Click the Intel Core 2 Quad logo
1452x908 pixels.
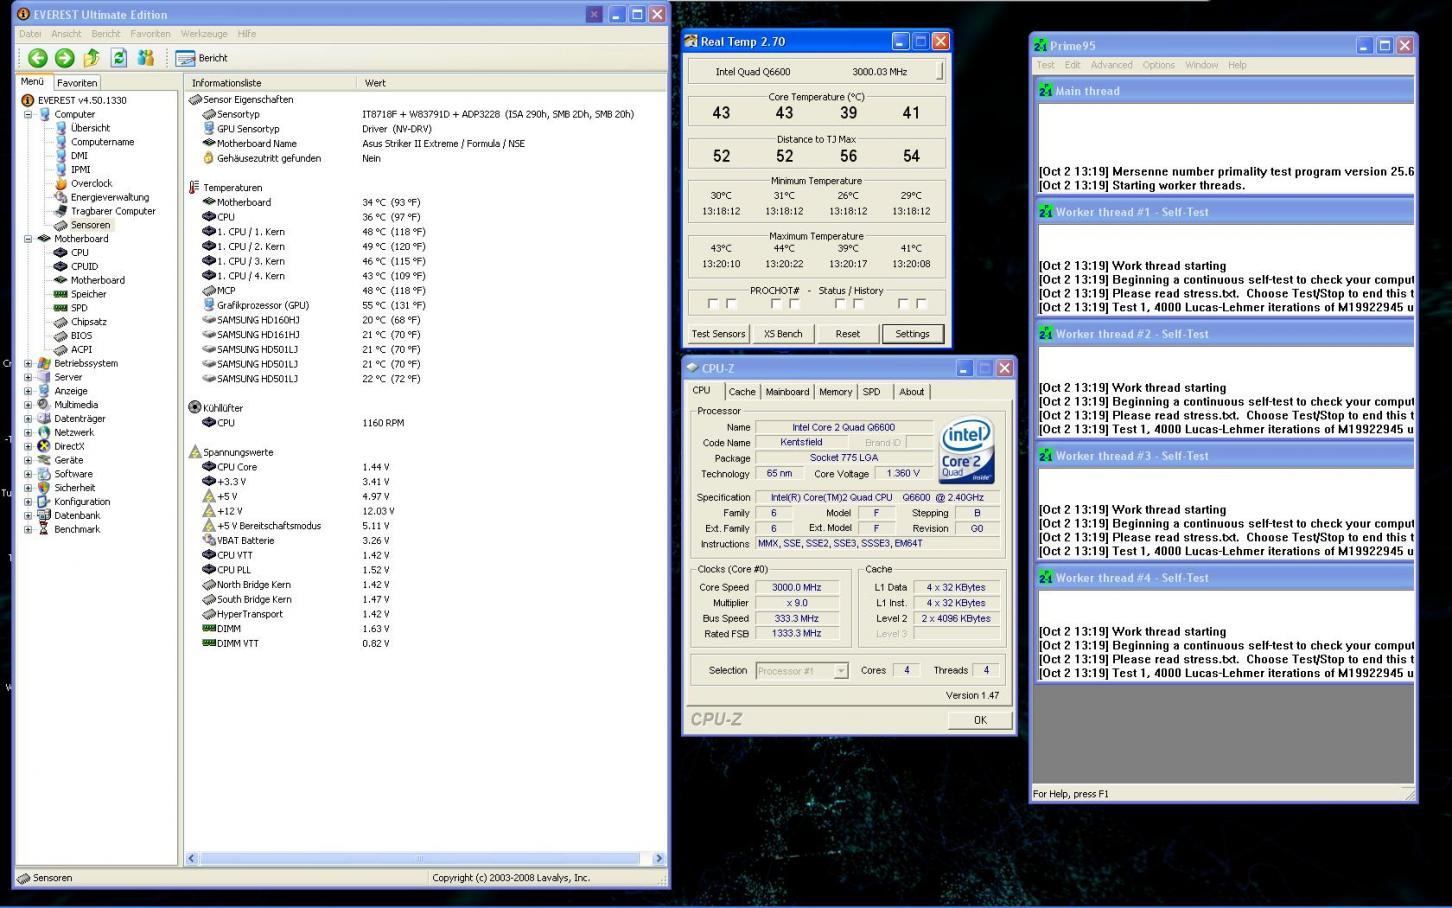(967, 451)
